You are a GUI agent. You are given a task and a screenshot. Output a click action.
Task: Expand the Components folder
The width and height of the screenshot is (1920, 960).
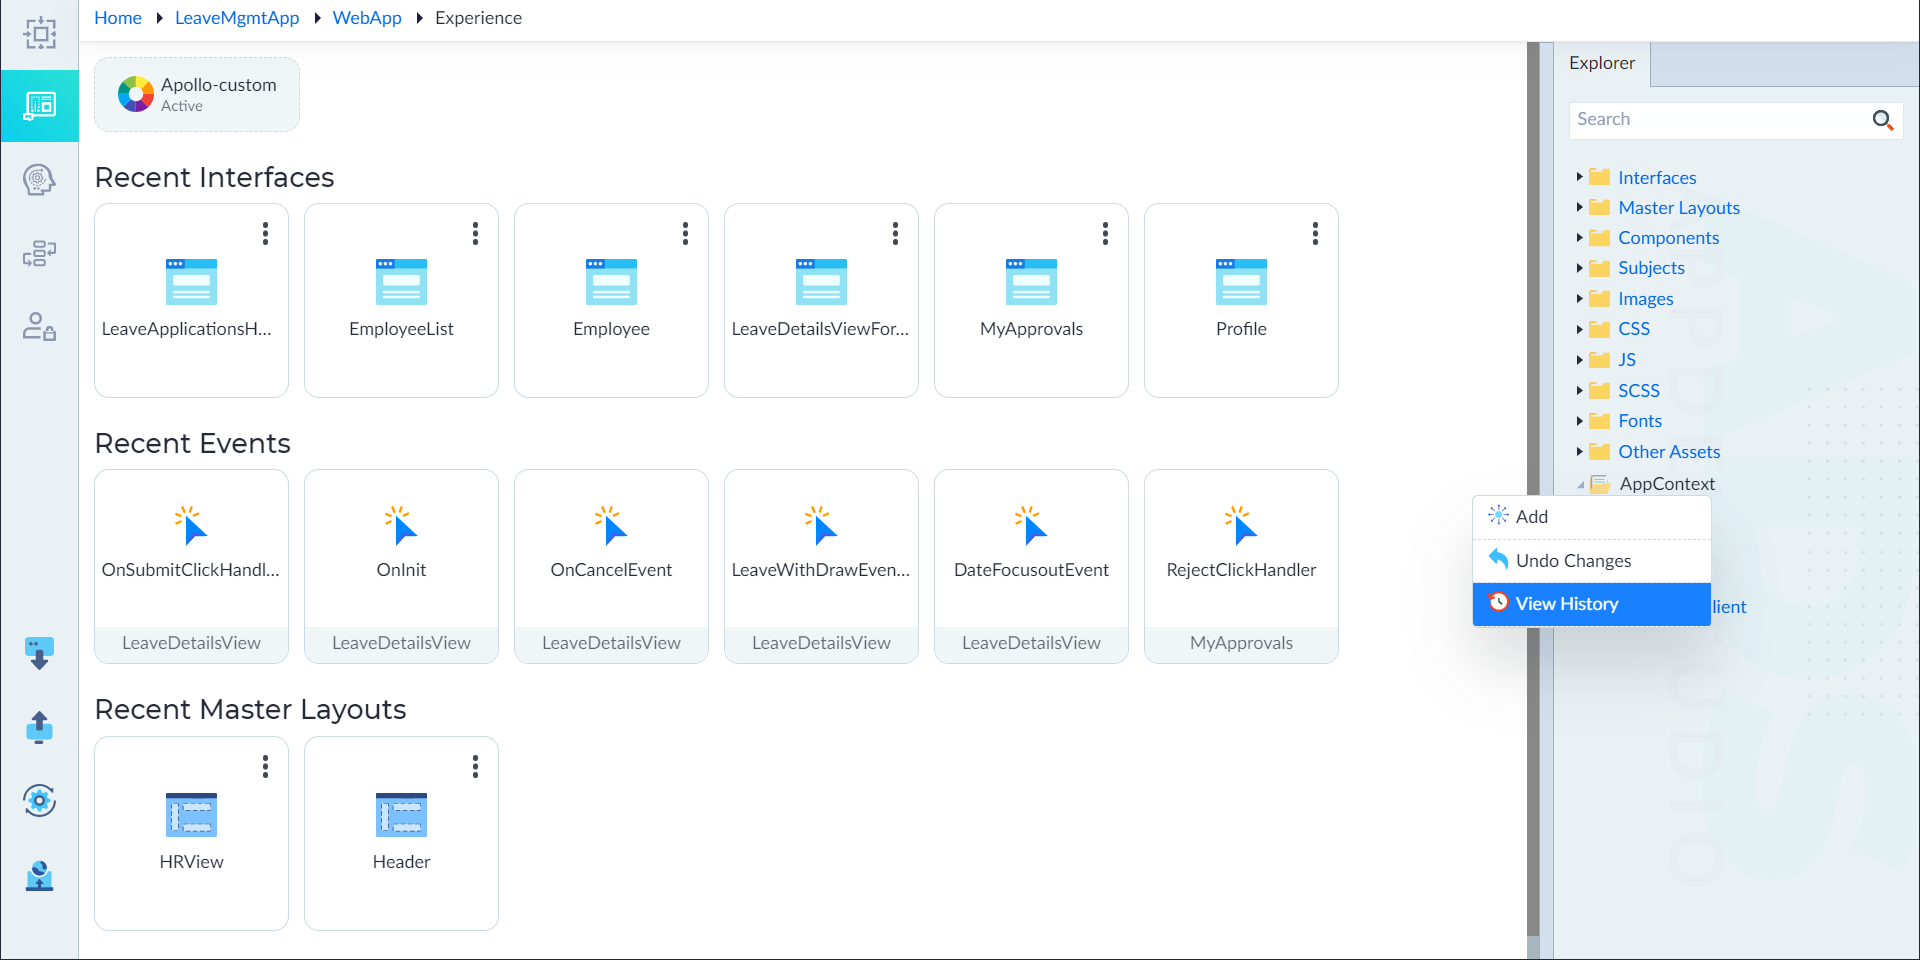pos(1579,237)
